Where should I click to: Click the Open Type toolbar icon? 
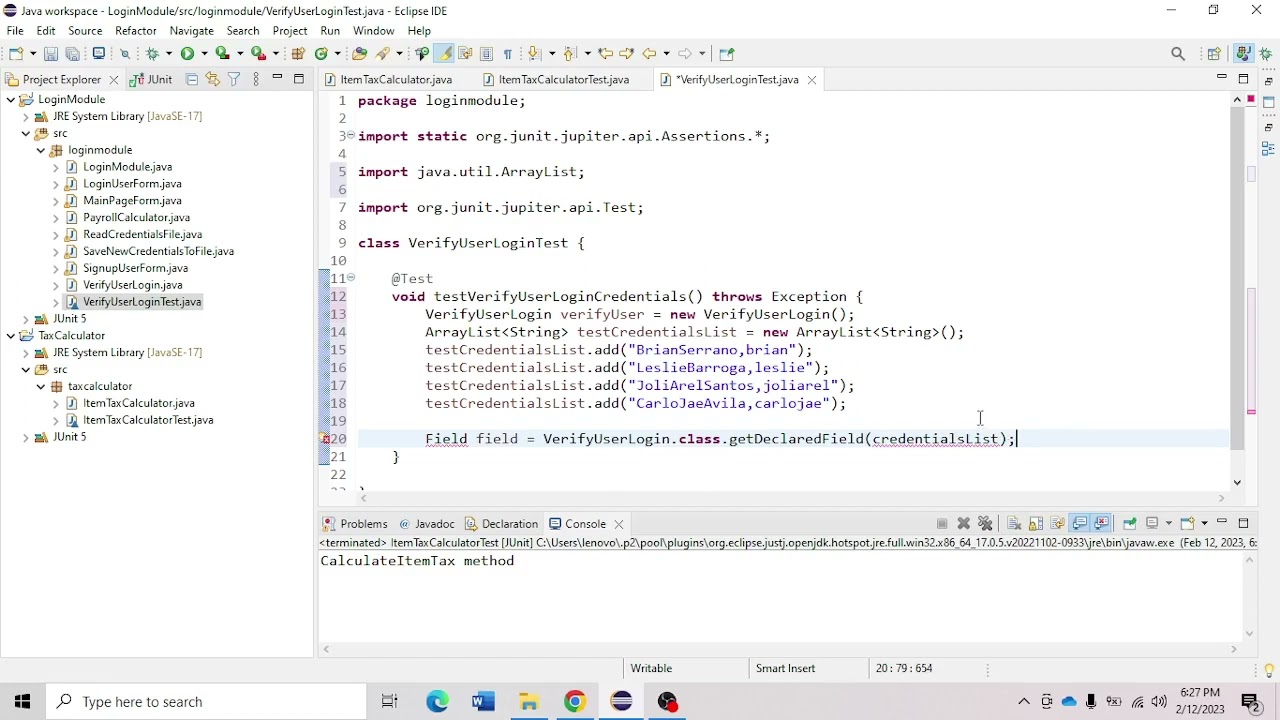360,54
